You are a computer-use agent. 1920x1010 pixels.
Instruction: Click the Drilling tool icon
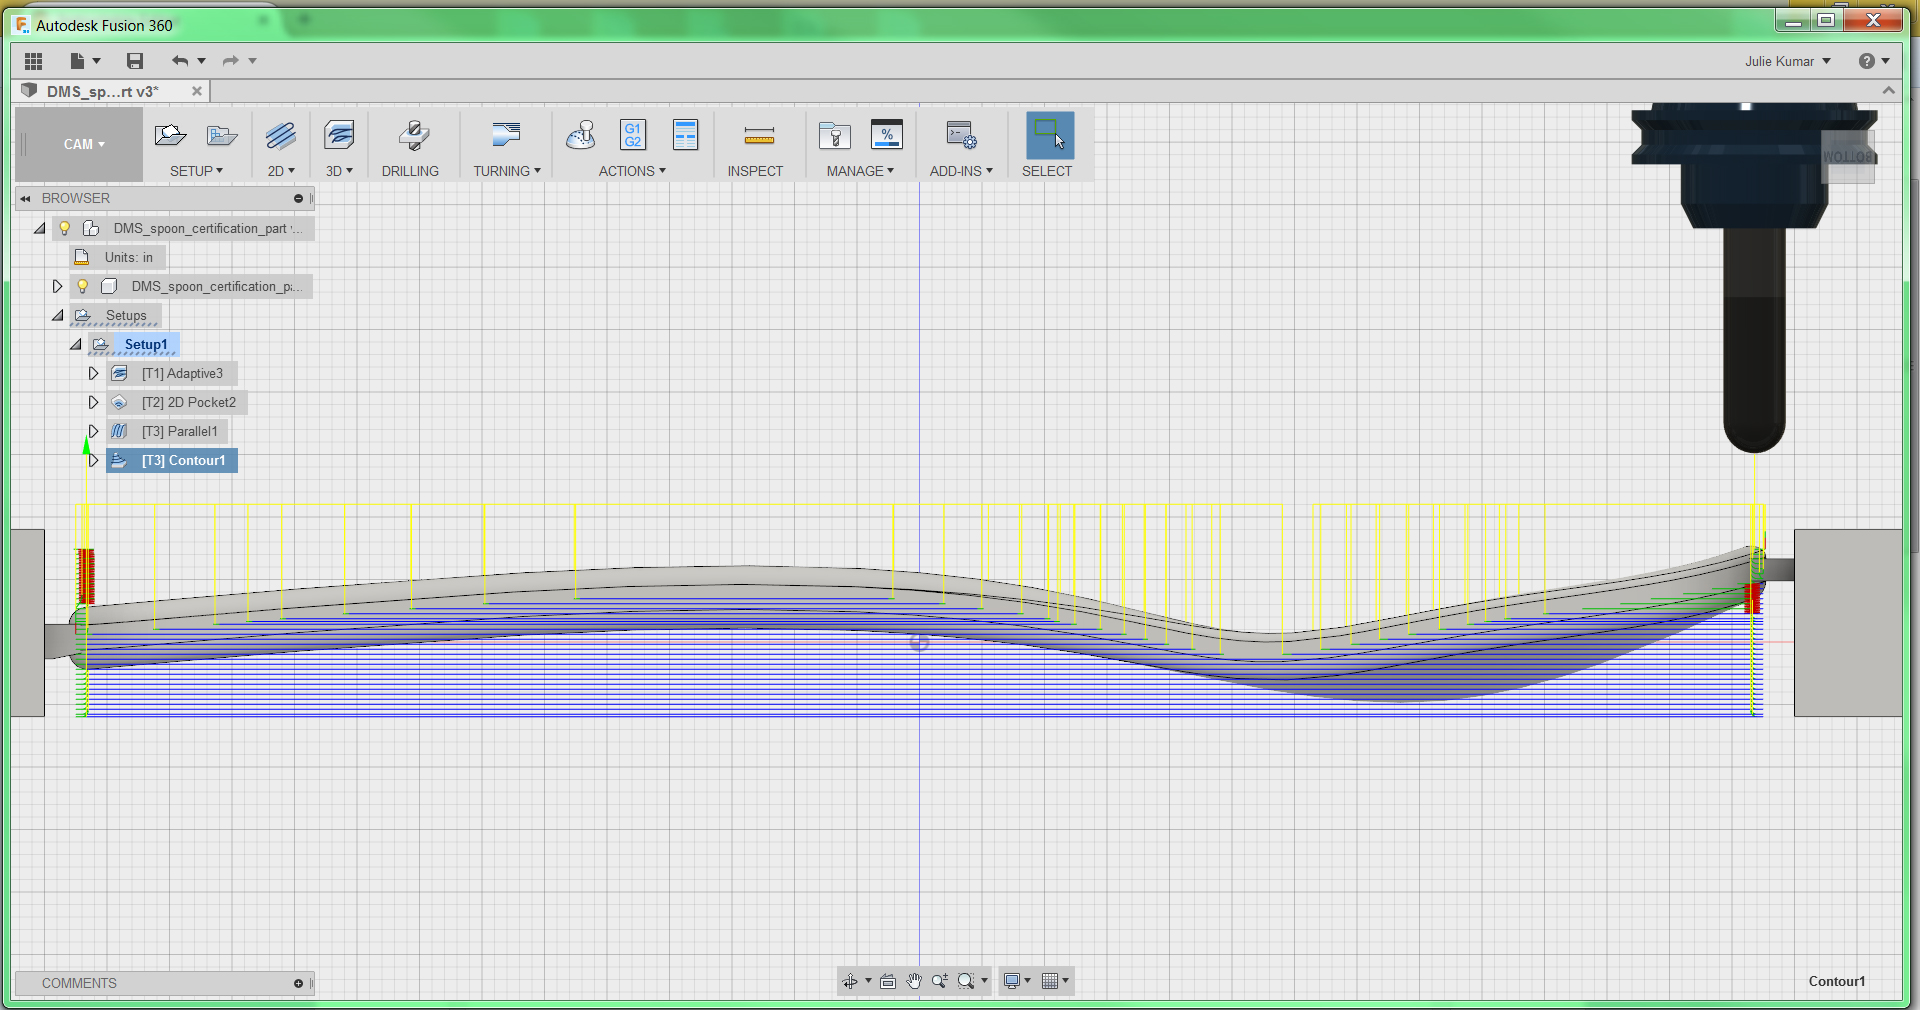point(413,135)
